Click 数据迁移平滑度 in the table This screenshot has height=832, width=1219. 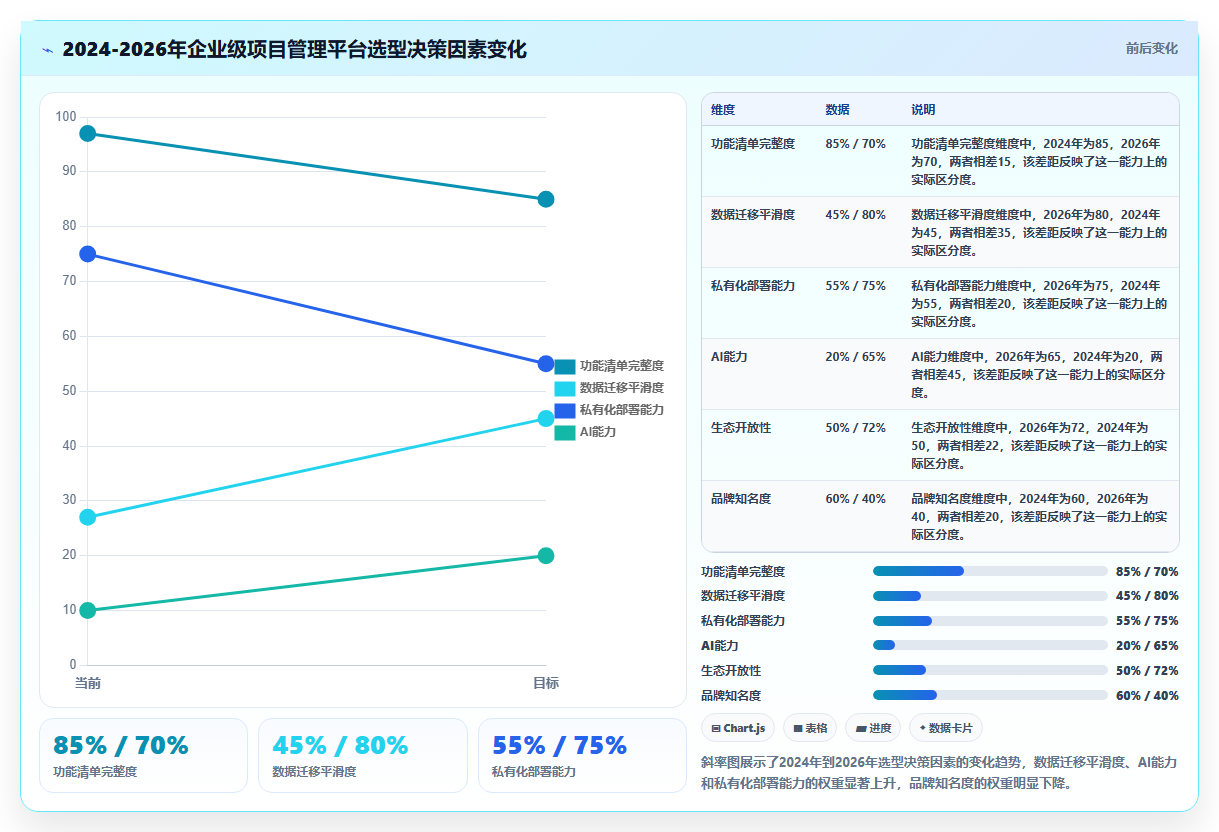tap(753, 215)
